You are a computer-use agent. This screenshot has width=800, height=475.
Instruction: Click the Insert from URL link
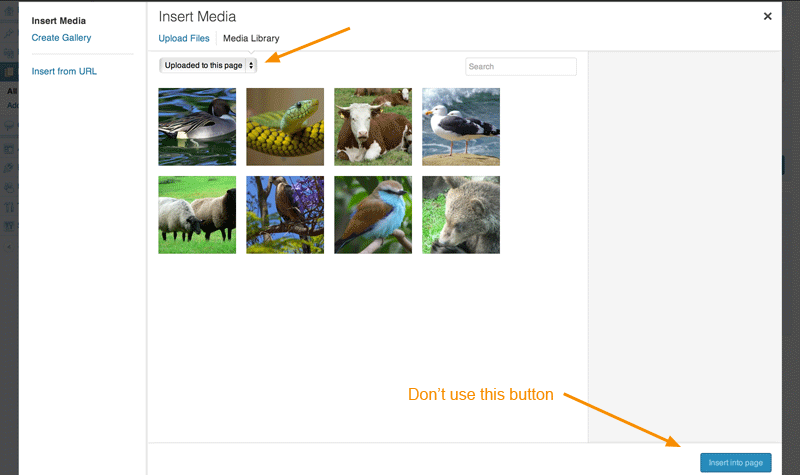click(x=64, y=71)
